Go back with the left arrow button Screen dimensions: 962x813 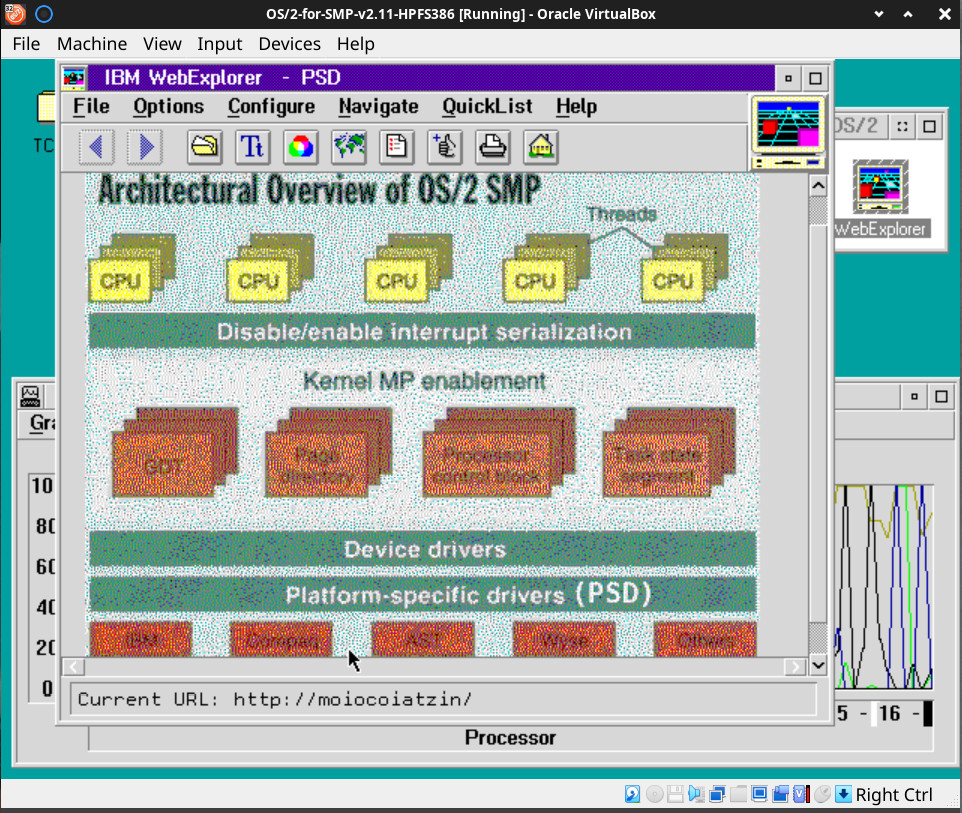(x=96, y=147)
